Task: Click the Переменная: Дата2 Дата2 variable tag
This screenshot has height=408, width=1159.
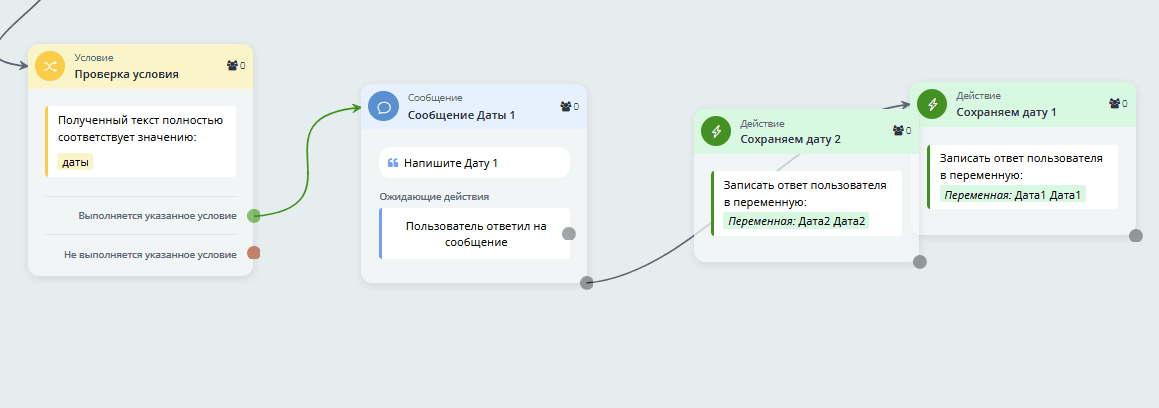Action: pos(796,221)
